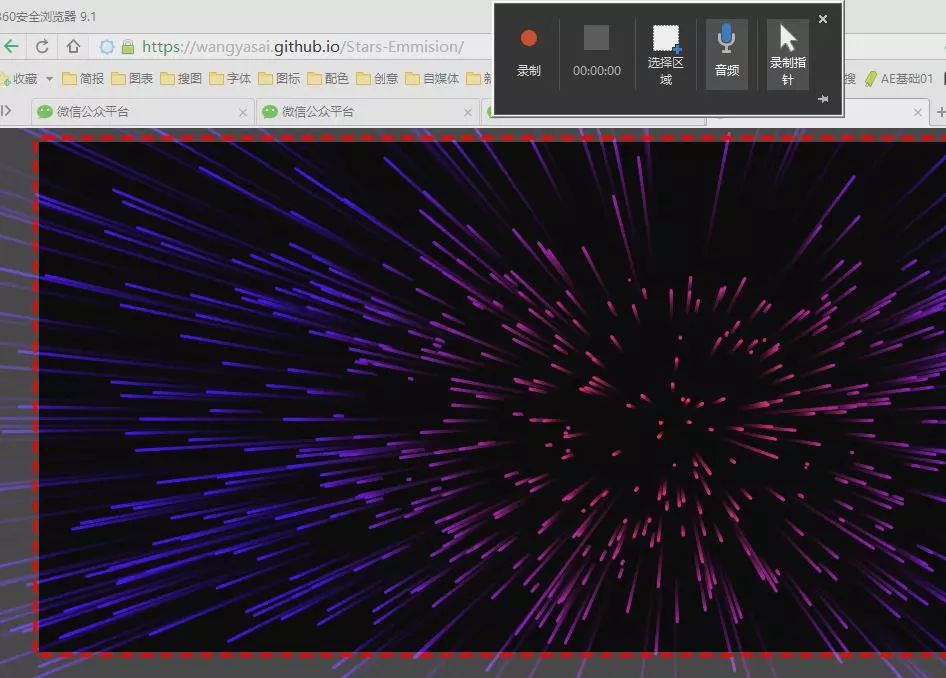Viewport: 946px width, 678px height.
Task: Open the AE基础01 bookmark
Action: point(899,79)
